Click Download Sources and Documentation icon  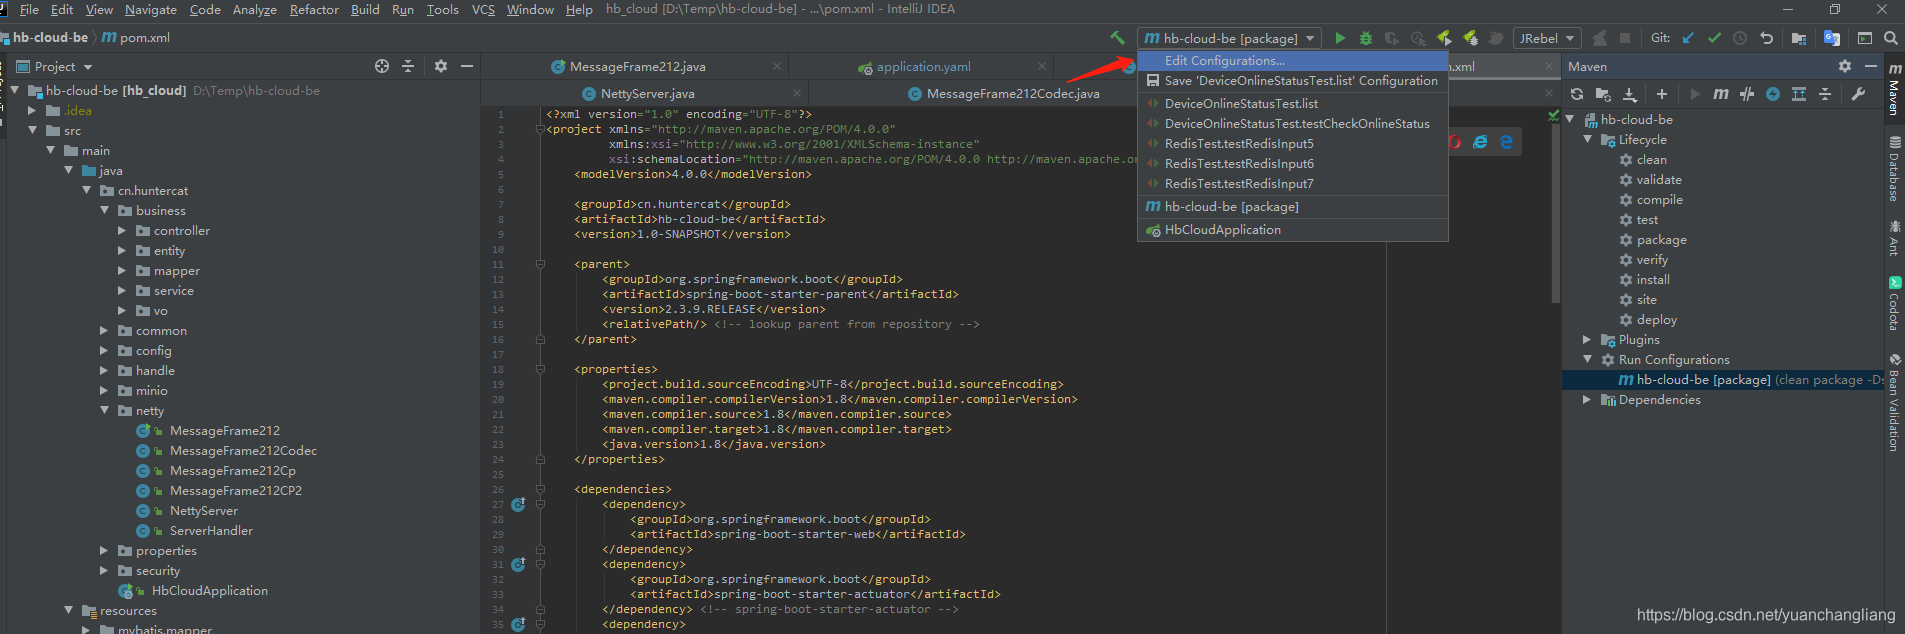tap(1629, 94)
